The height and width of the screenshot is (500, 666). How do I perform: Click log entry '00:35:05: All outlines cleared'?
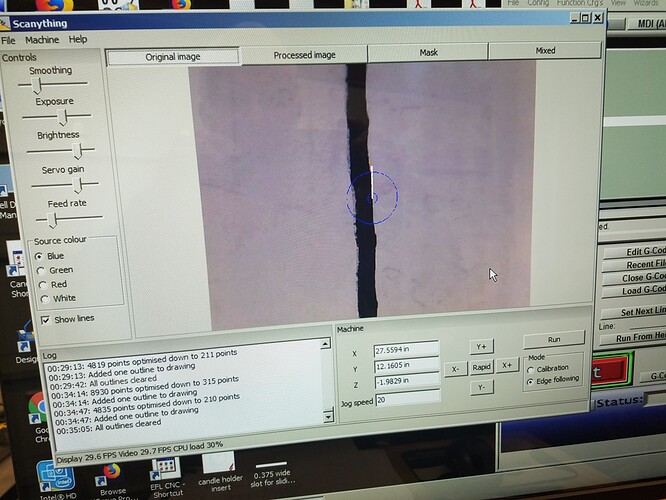point(109,427)
